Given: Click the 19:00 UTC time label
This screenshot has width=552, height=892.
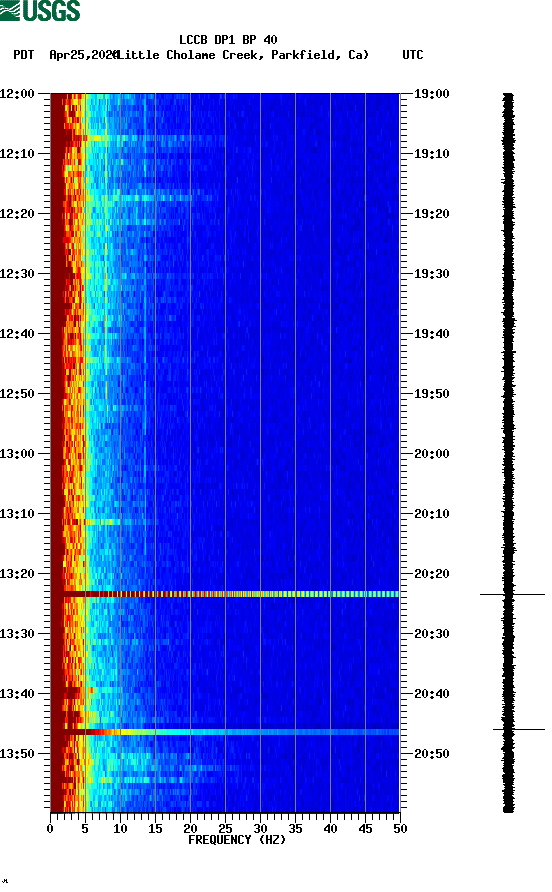Looking at the screenshot, I should point(432,93).
